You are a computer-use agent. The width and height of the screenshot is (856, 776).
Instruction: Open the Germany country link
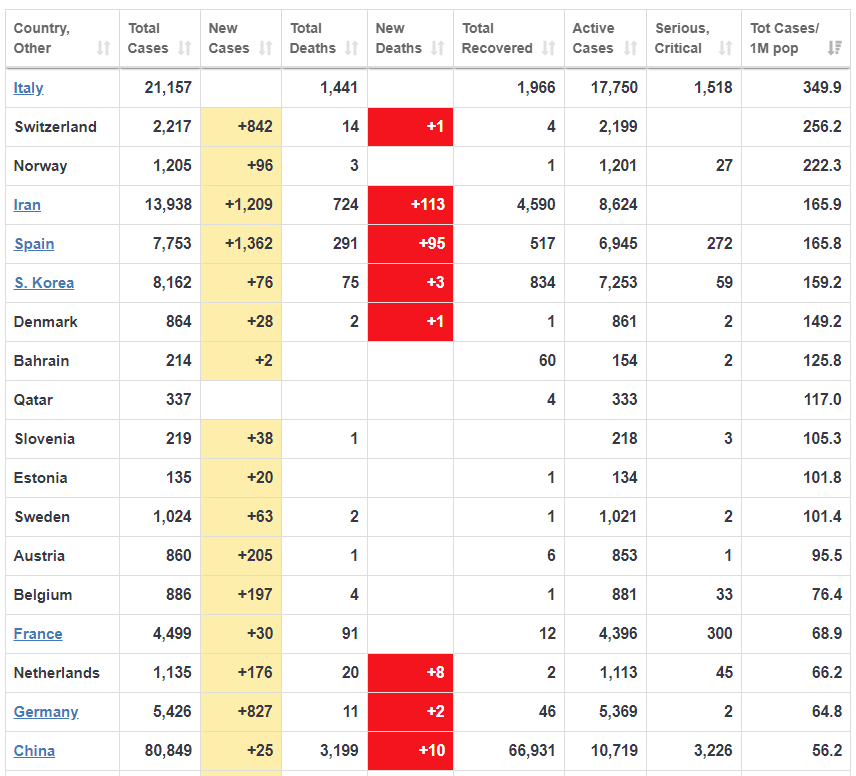(x=46, y=712)
